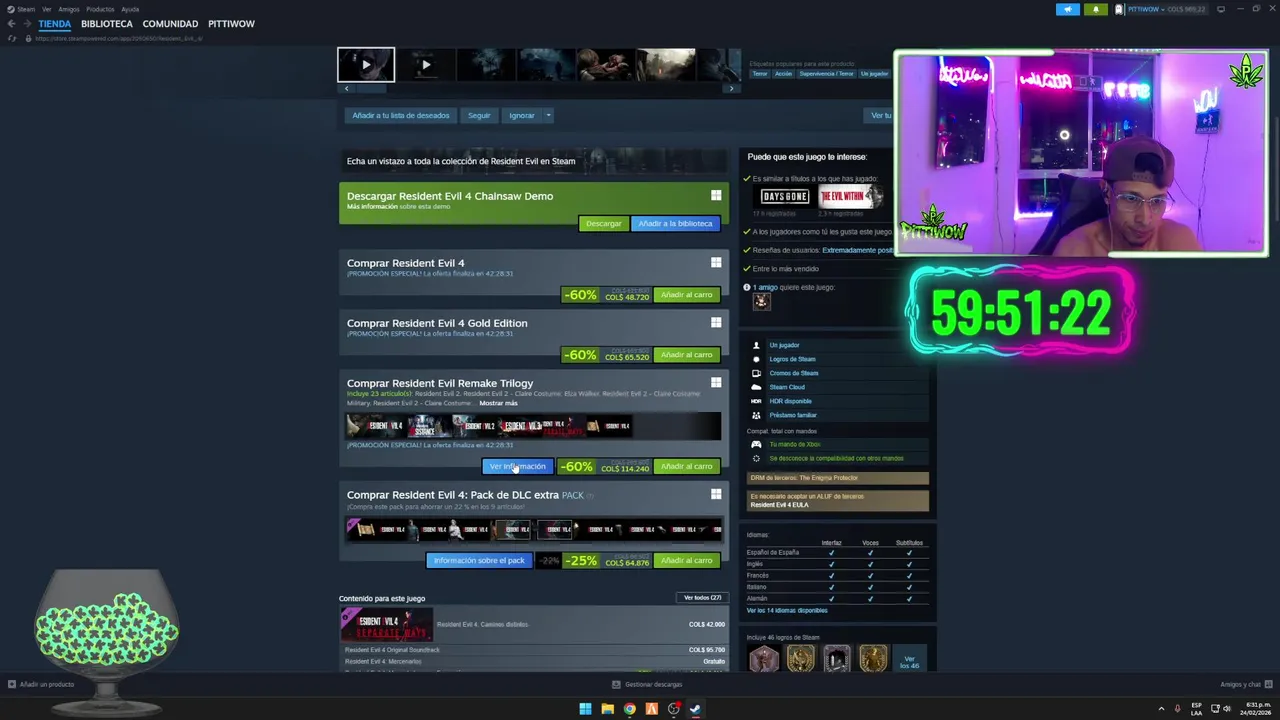Click the Seguir button

tap(479, 115)
